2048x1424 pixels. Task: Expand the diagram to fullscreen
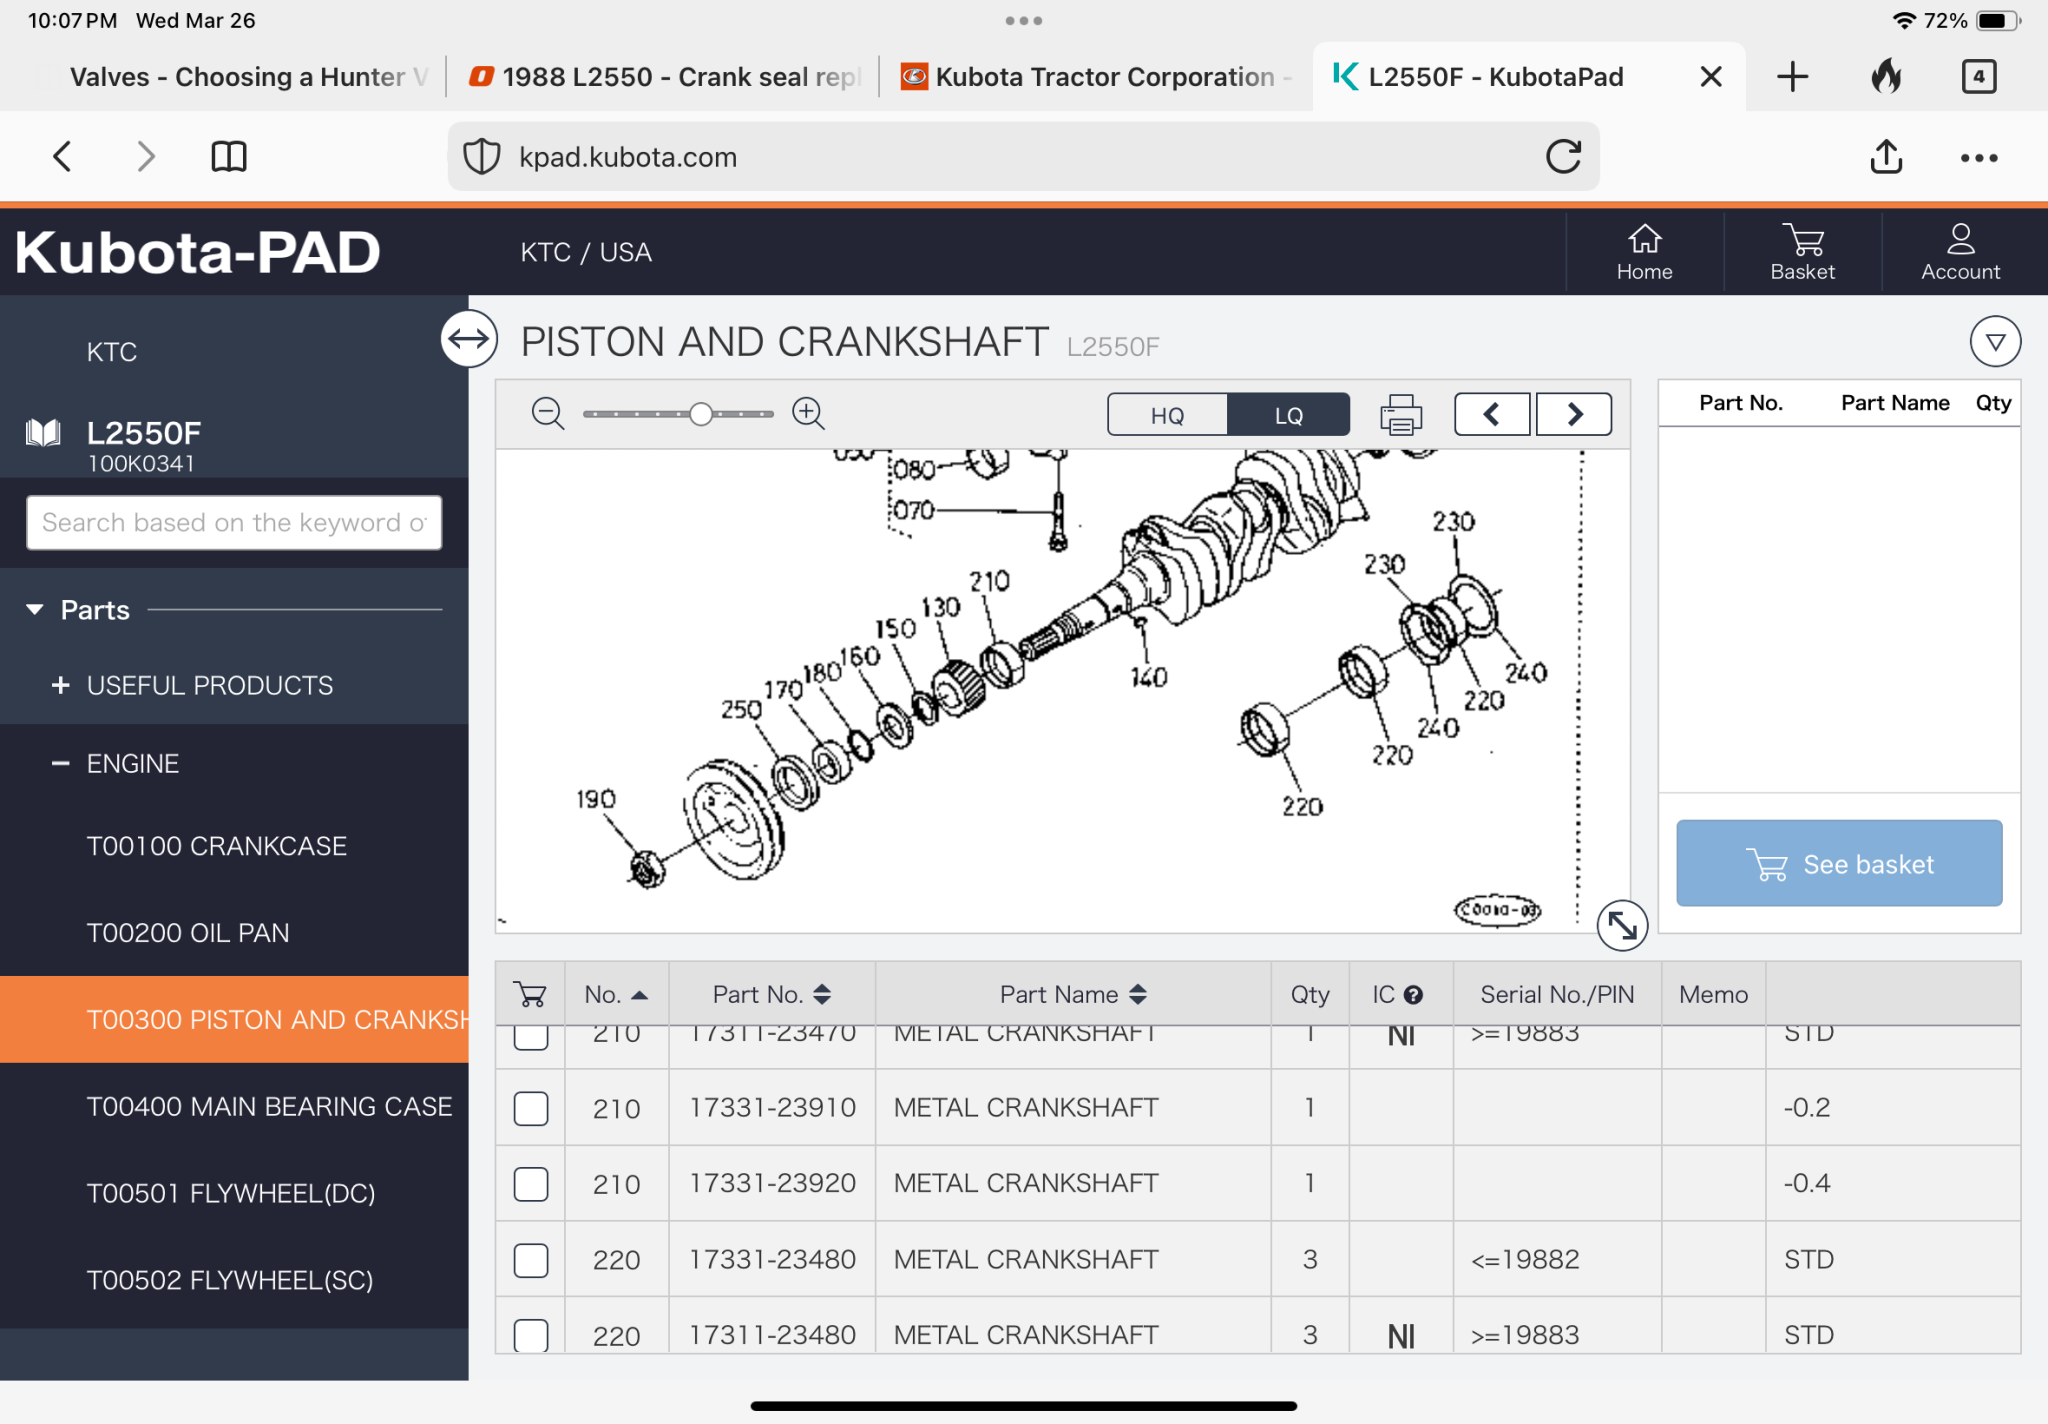click(x=1622, y=925)
